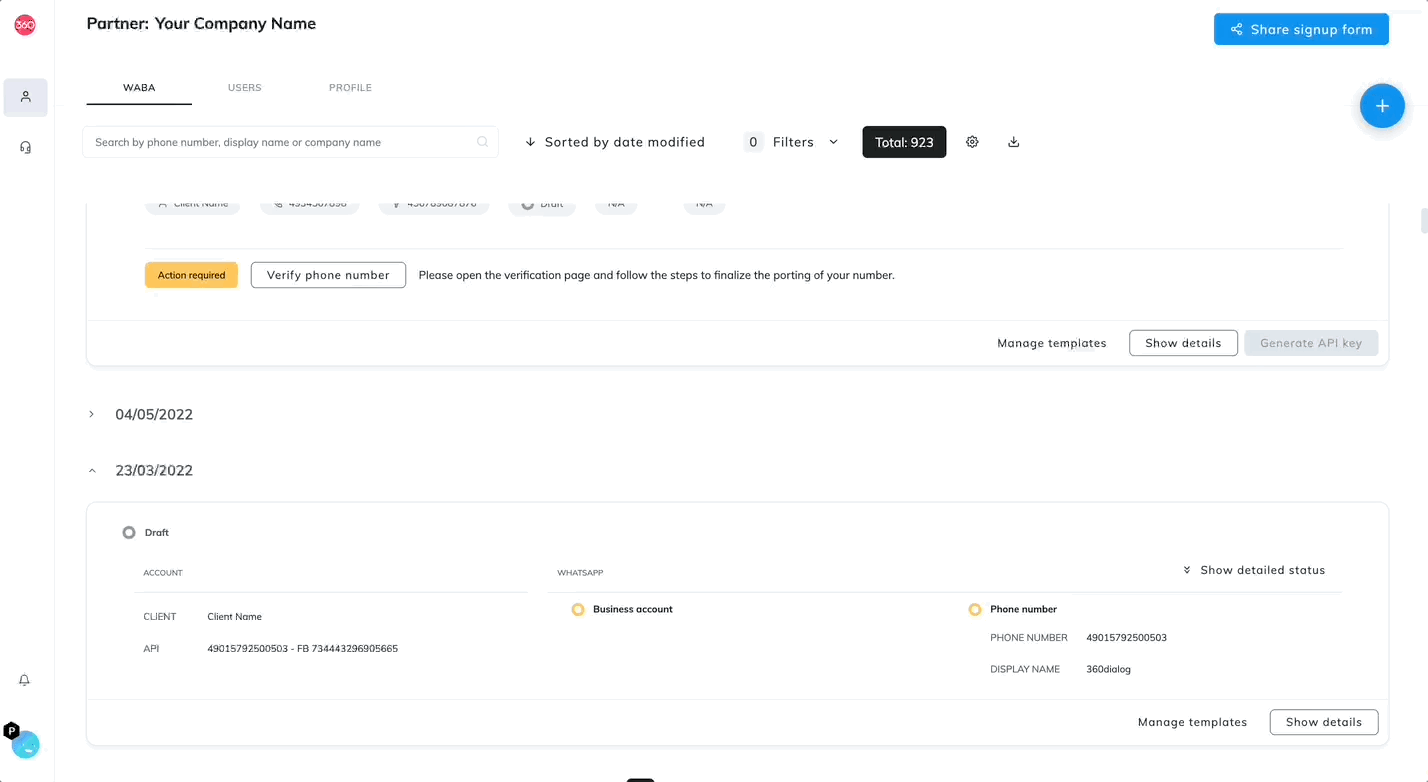
Task: Toggle Sorted by date modified order
Action: point(615,142)
